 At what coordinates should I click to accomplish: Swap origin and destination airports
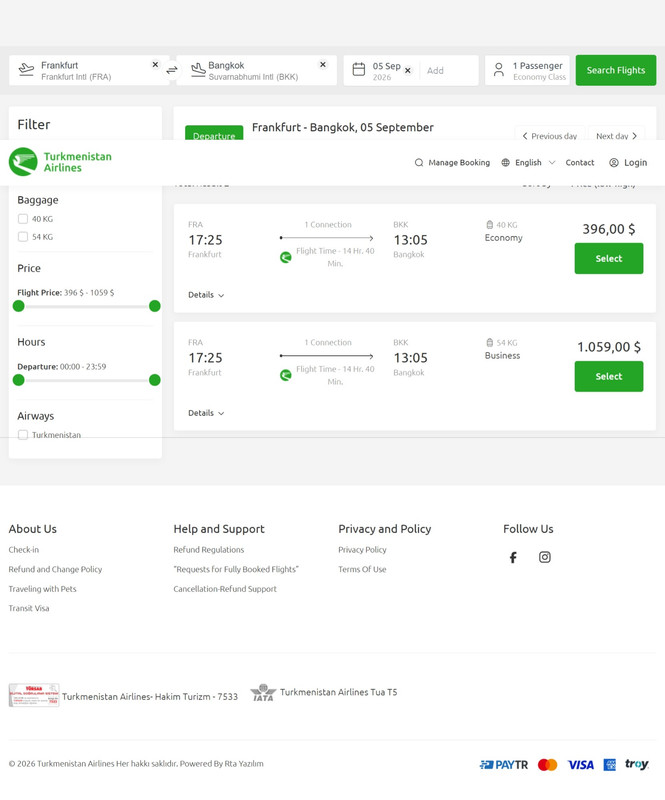point(172,70)
